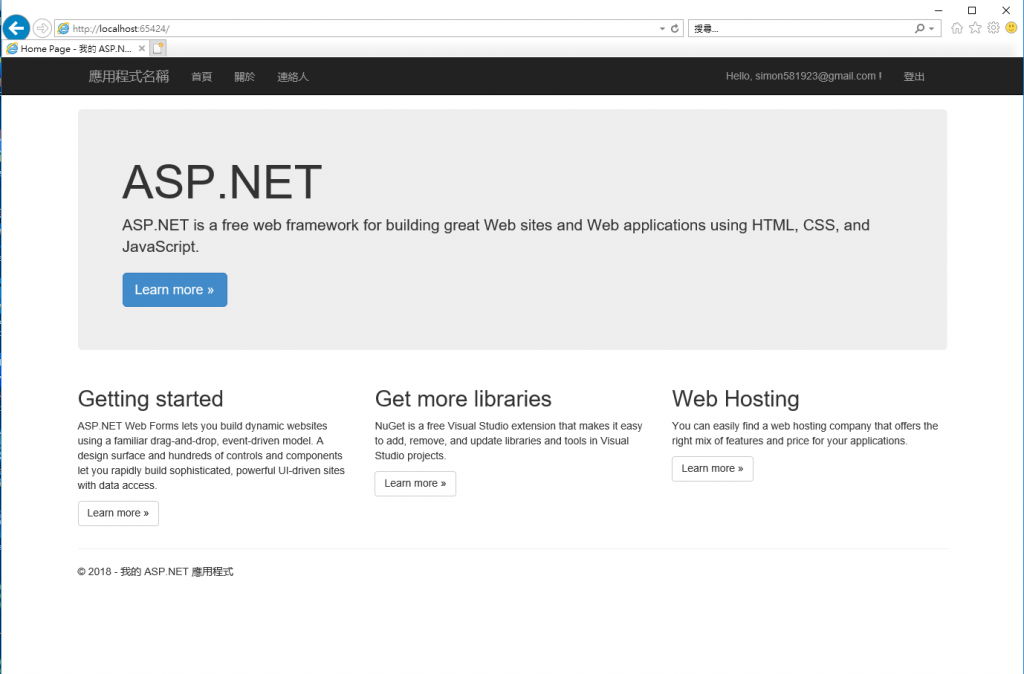Click the IE page icon in address bar
1024x674 pixels.
pyautogui.click(x=63, y=28)
